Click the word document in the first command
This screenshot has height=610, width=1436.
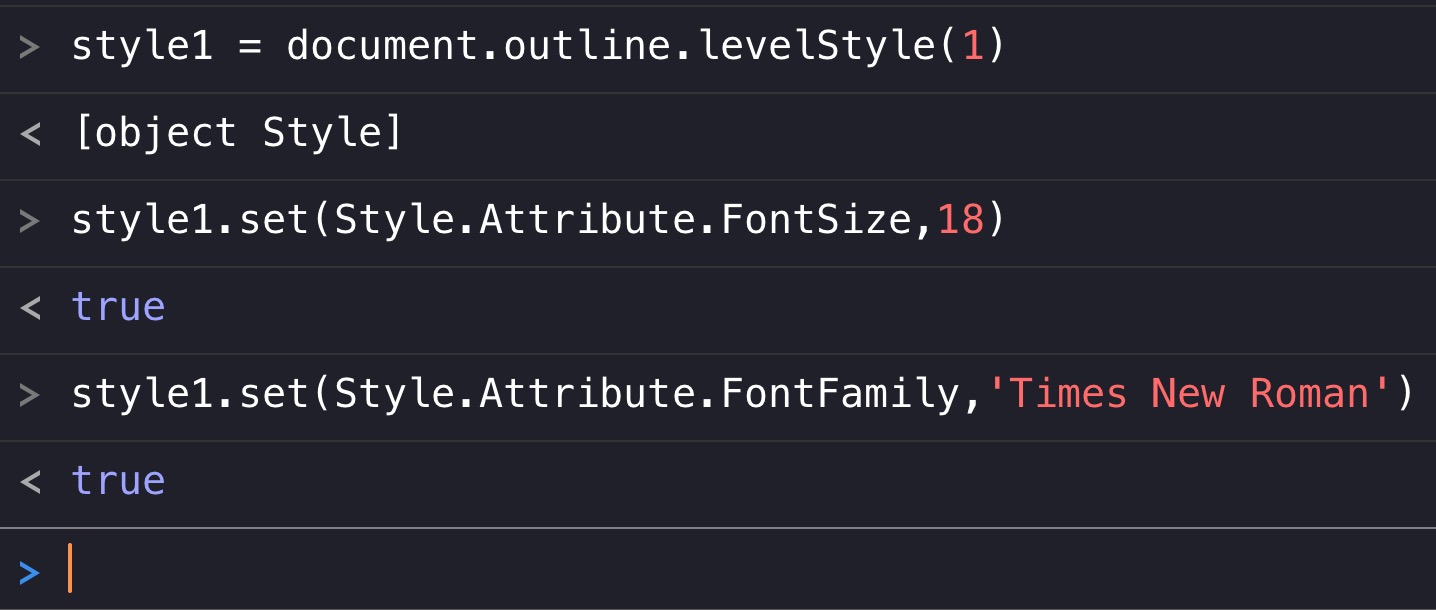(x=383, y=47)
